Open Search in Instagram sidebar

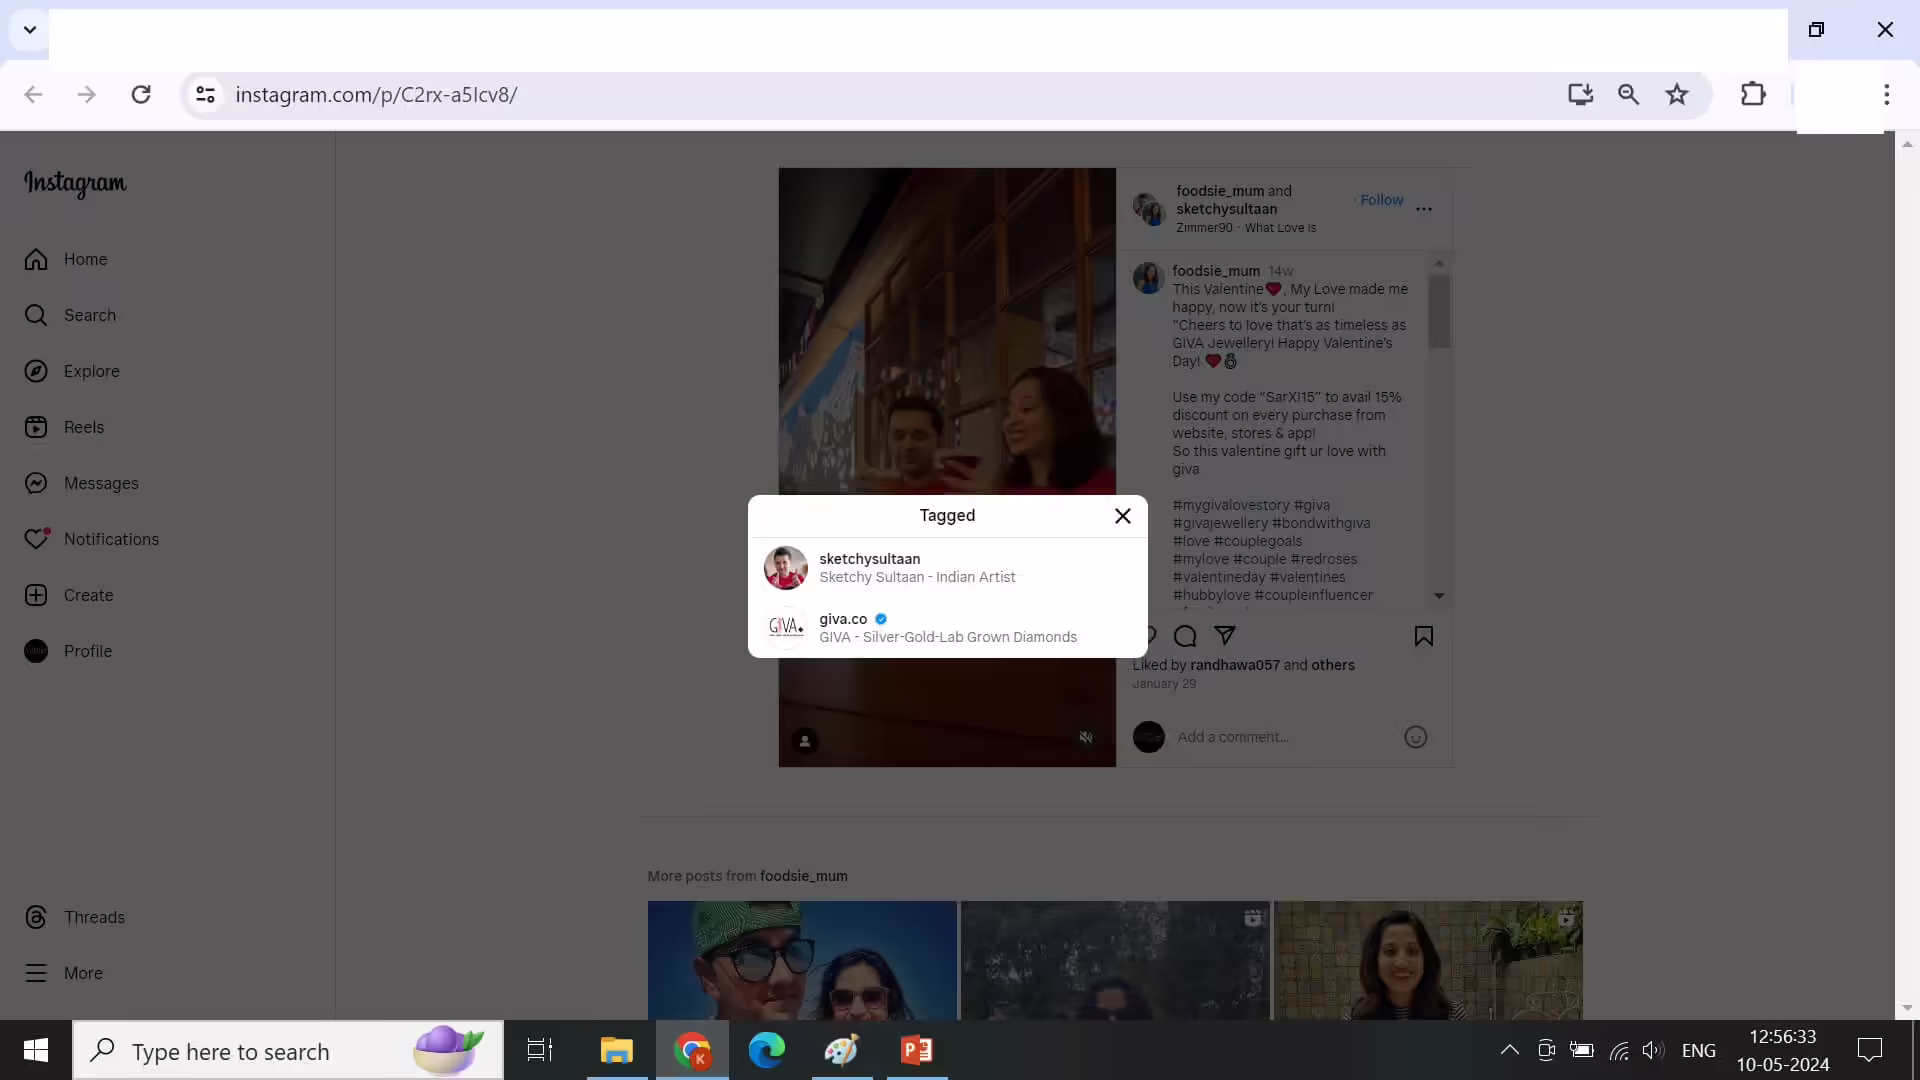[70, 315]
